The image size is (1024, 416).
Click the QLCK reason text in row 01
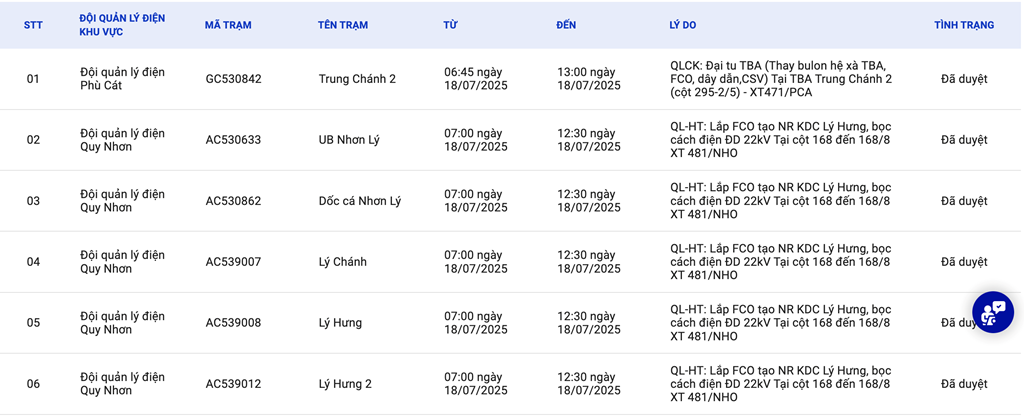tap(781, 79)
